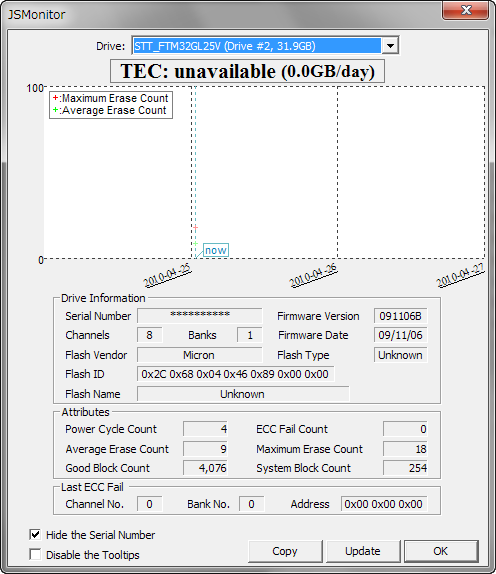Image resolution: width=496 pixels, height=574 pixels.
Task: Close the JSMonitor window
Action: coord(466,10)
